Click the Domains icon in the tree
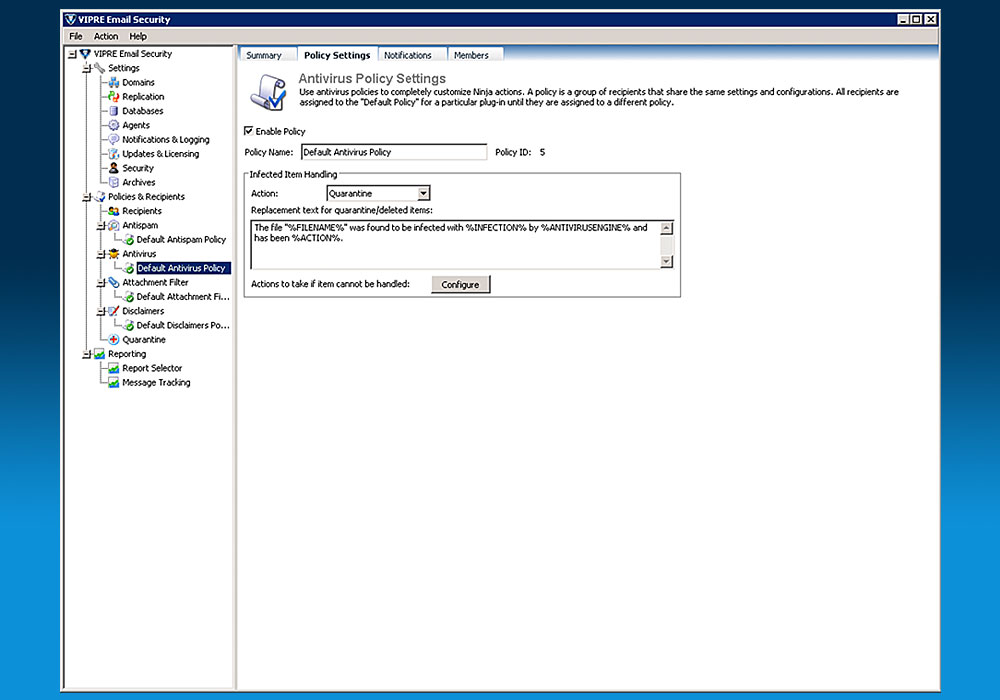The width and height of the screenshot is (1000, 700). (114, 82)
